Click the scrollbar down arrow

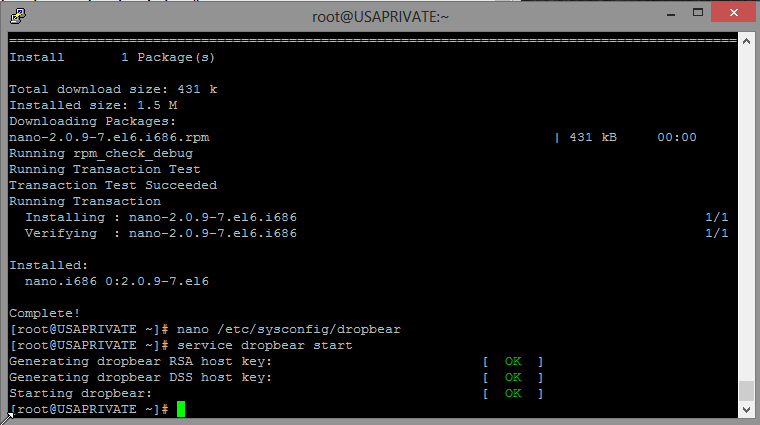coord(746,410)
